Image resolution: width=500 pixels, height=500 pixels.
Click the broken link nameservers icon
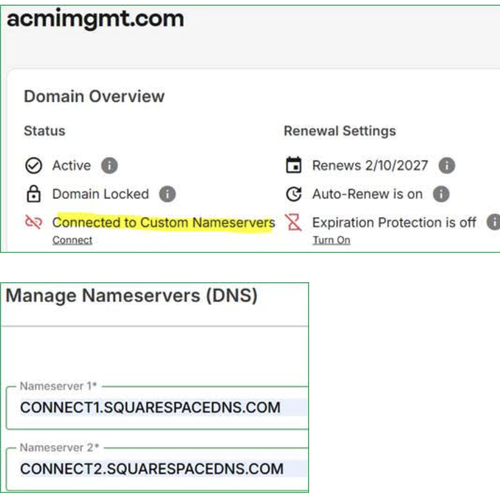click(34, 222)
